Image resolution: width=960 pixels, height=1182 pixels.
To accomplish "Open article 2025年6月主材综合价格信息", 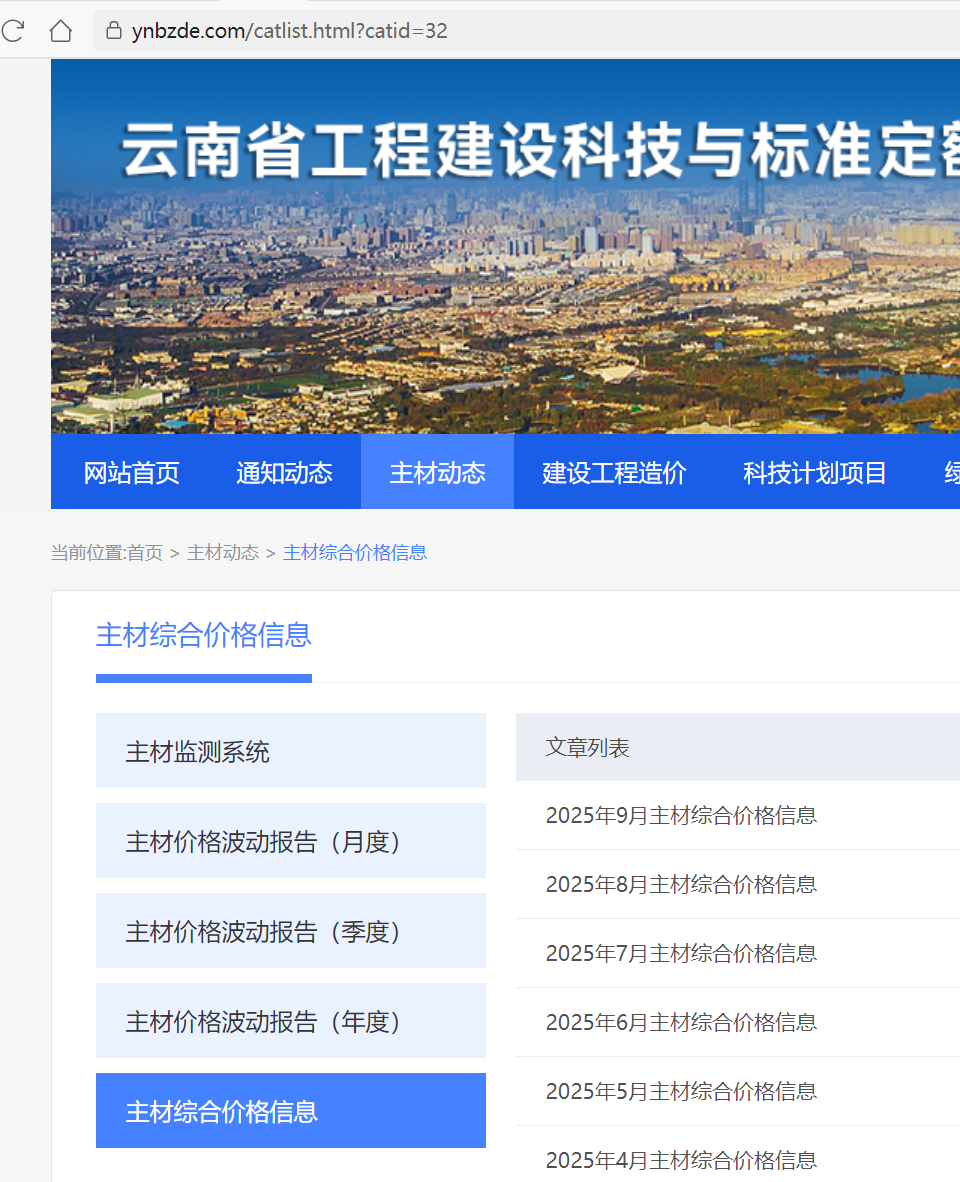I will 681,1023.
